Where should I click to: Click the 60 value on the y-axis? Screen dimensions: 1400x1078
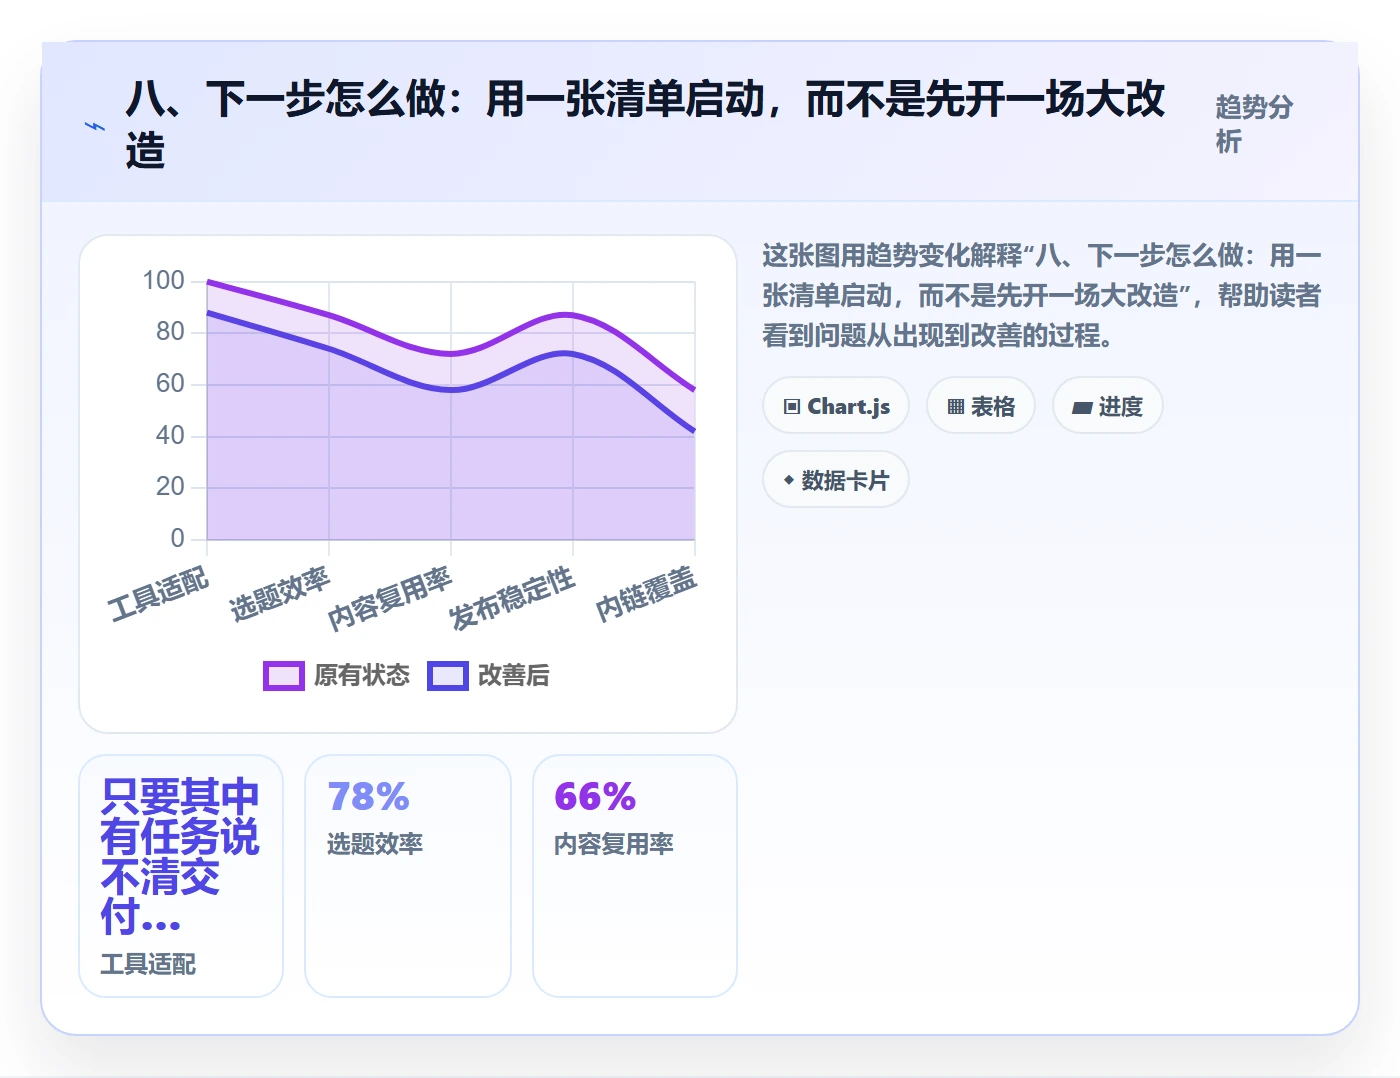click(x=170, y=383)
